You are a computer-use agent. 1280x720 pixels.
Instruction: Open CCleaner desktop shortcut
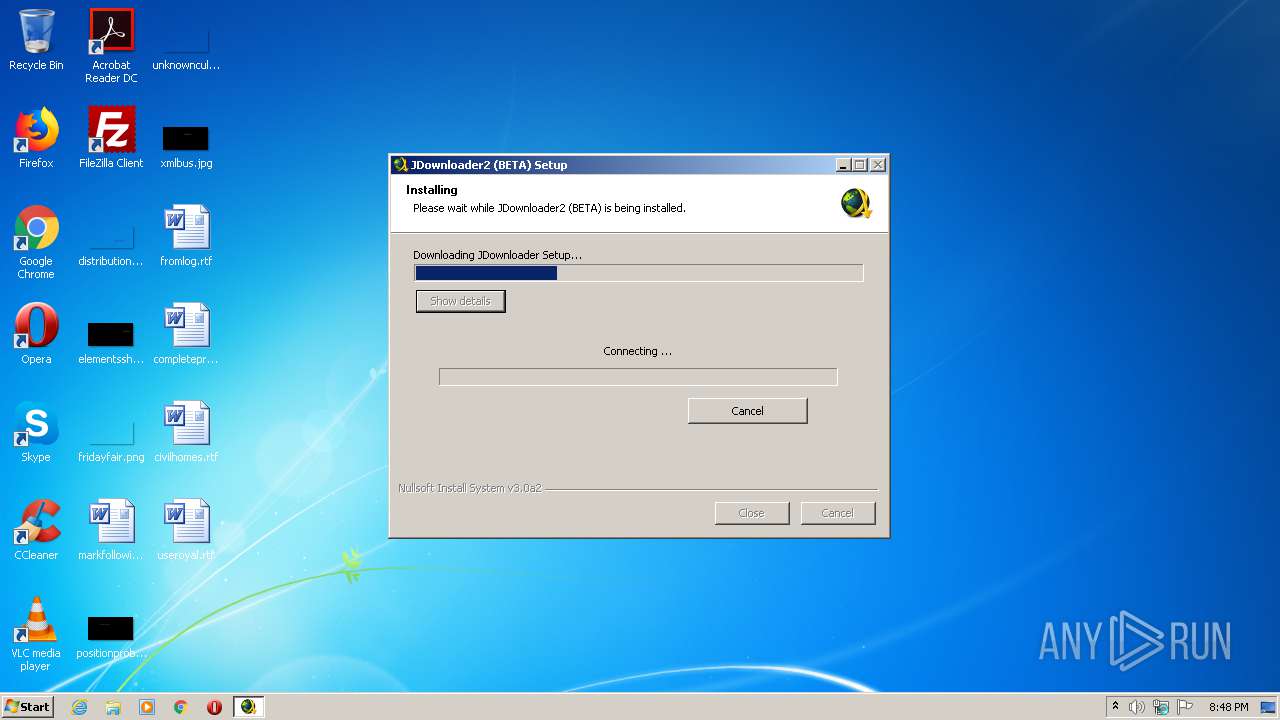[36, 530]
